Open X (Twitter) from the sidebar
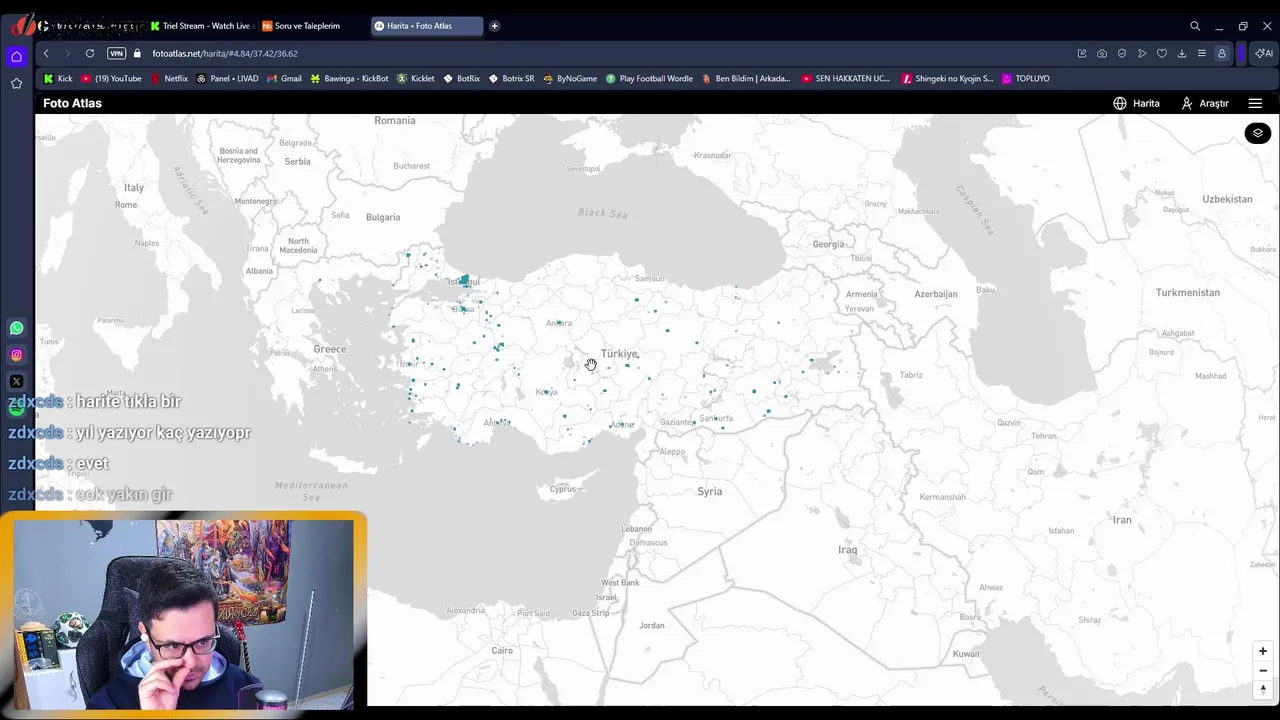 tap(16, 381)
